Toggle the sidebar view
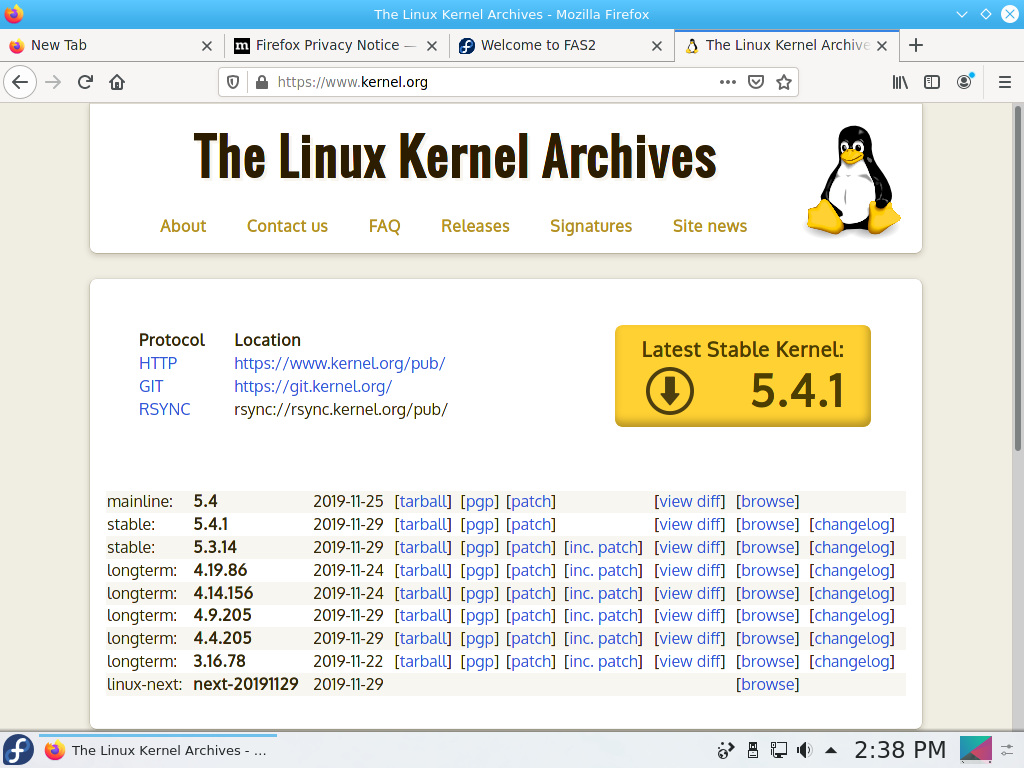Image resolution: width=1024 pixels, height=768 pixels. click(x=932, y=82)
